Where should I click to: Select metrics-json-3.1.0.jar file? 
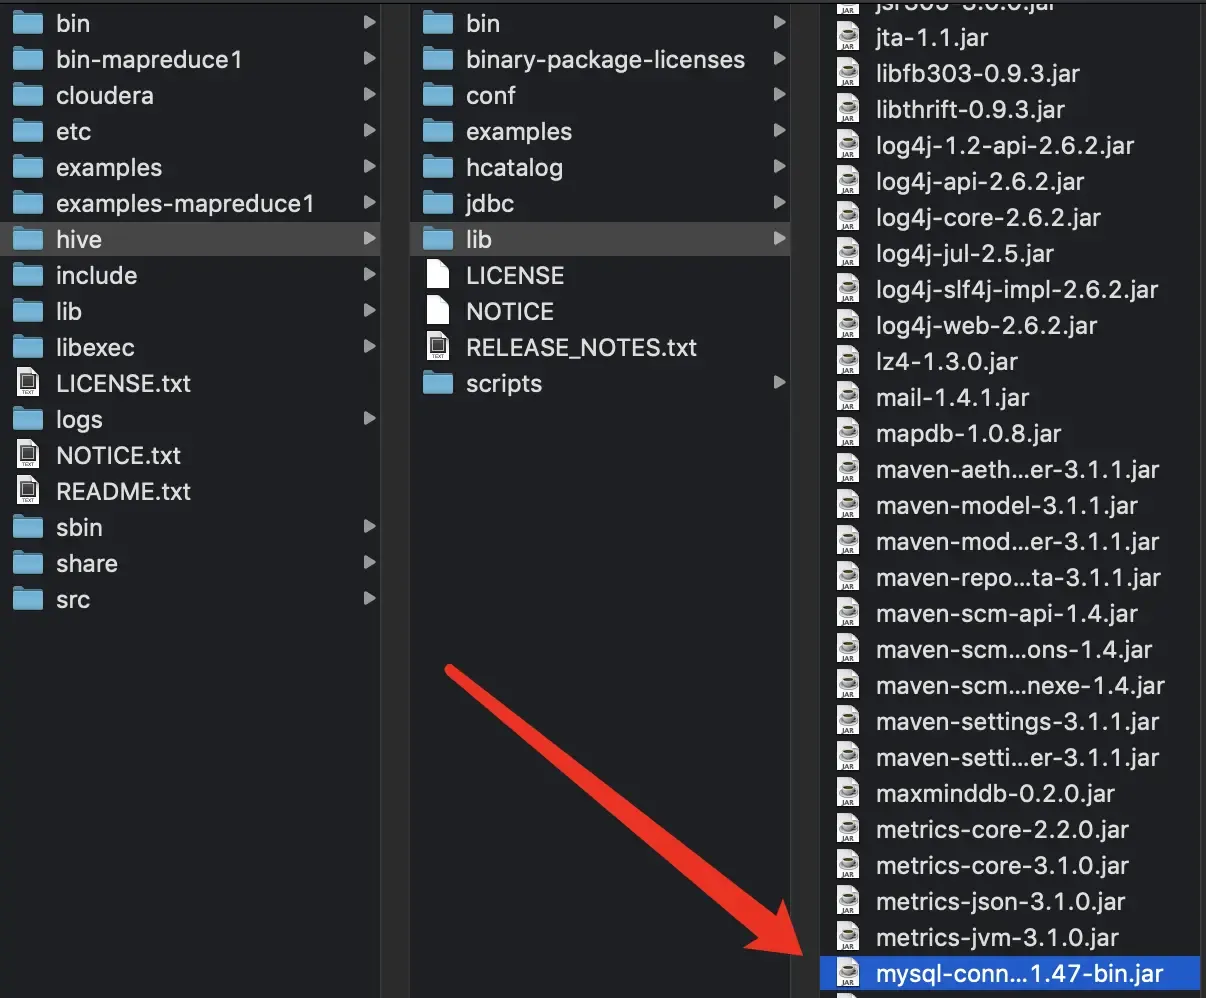point(1010,901)
